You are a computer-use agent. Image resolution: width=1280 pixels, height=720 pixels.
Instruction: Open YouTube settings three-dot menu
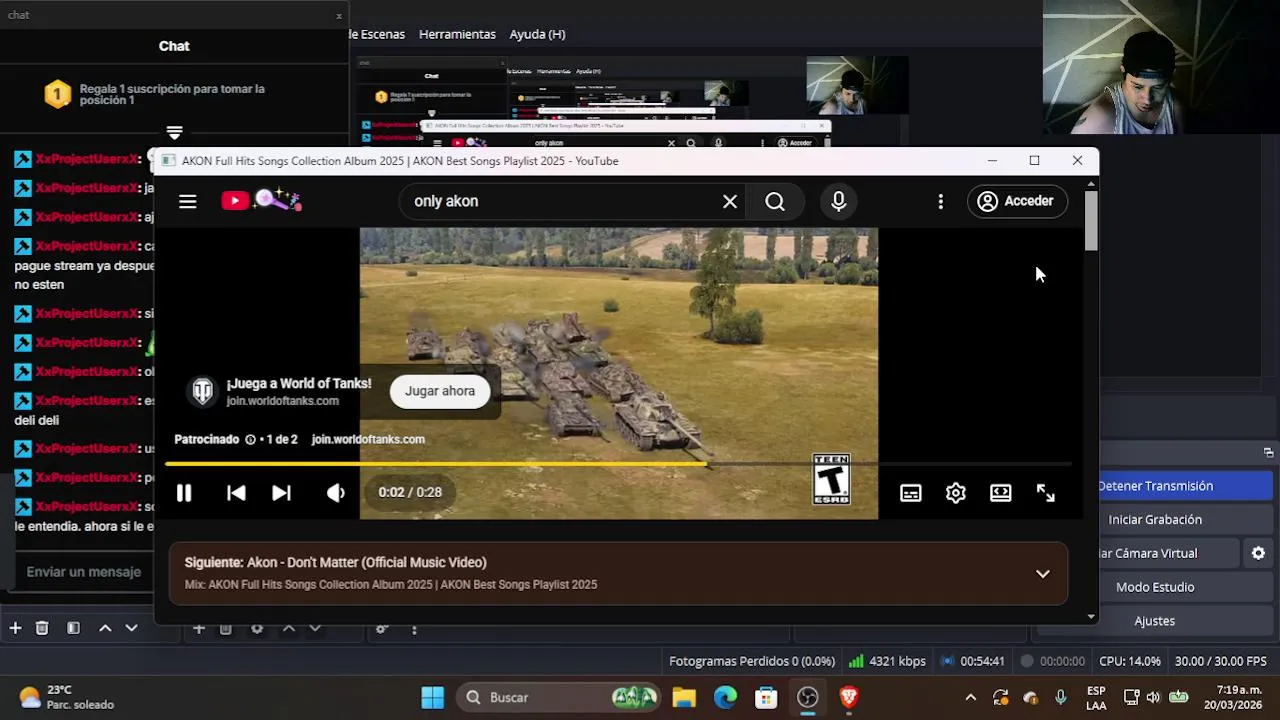click(940, 201)
